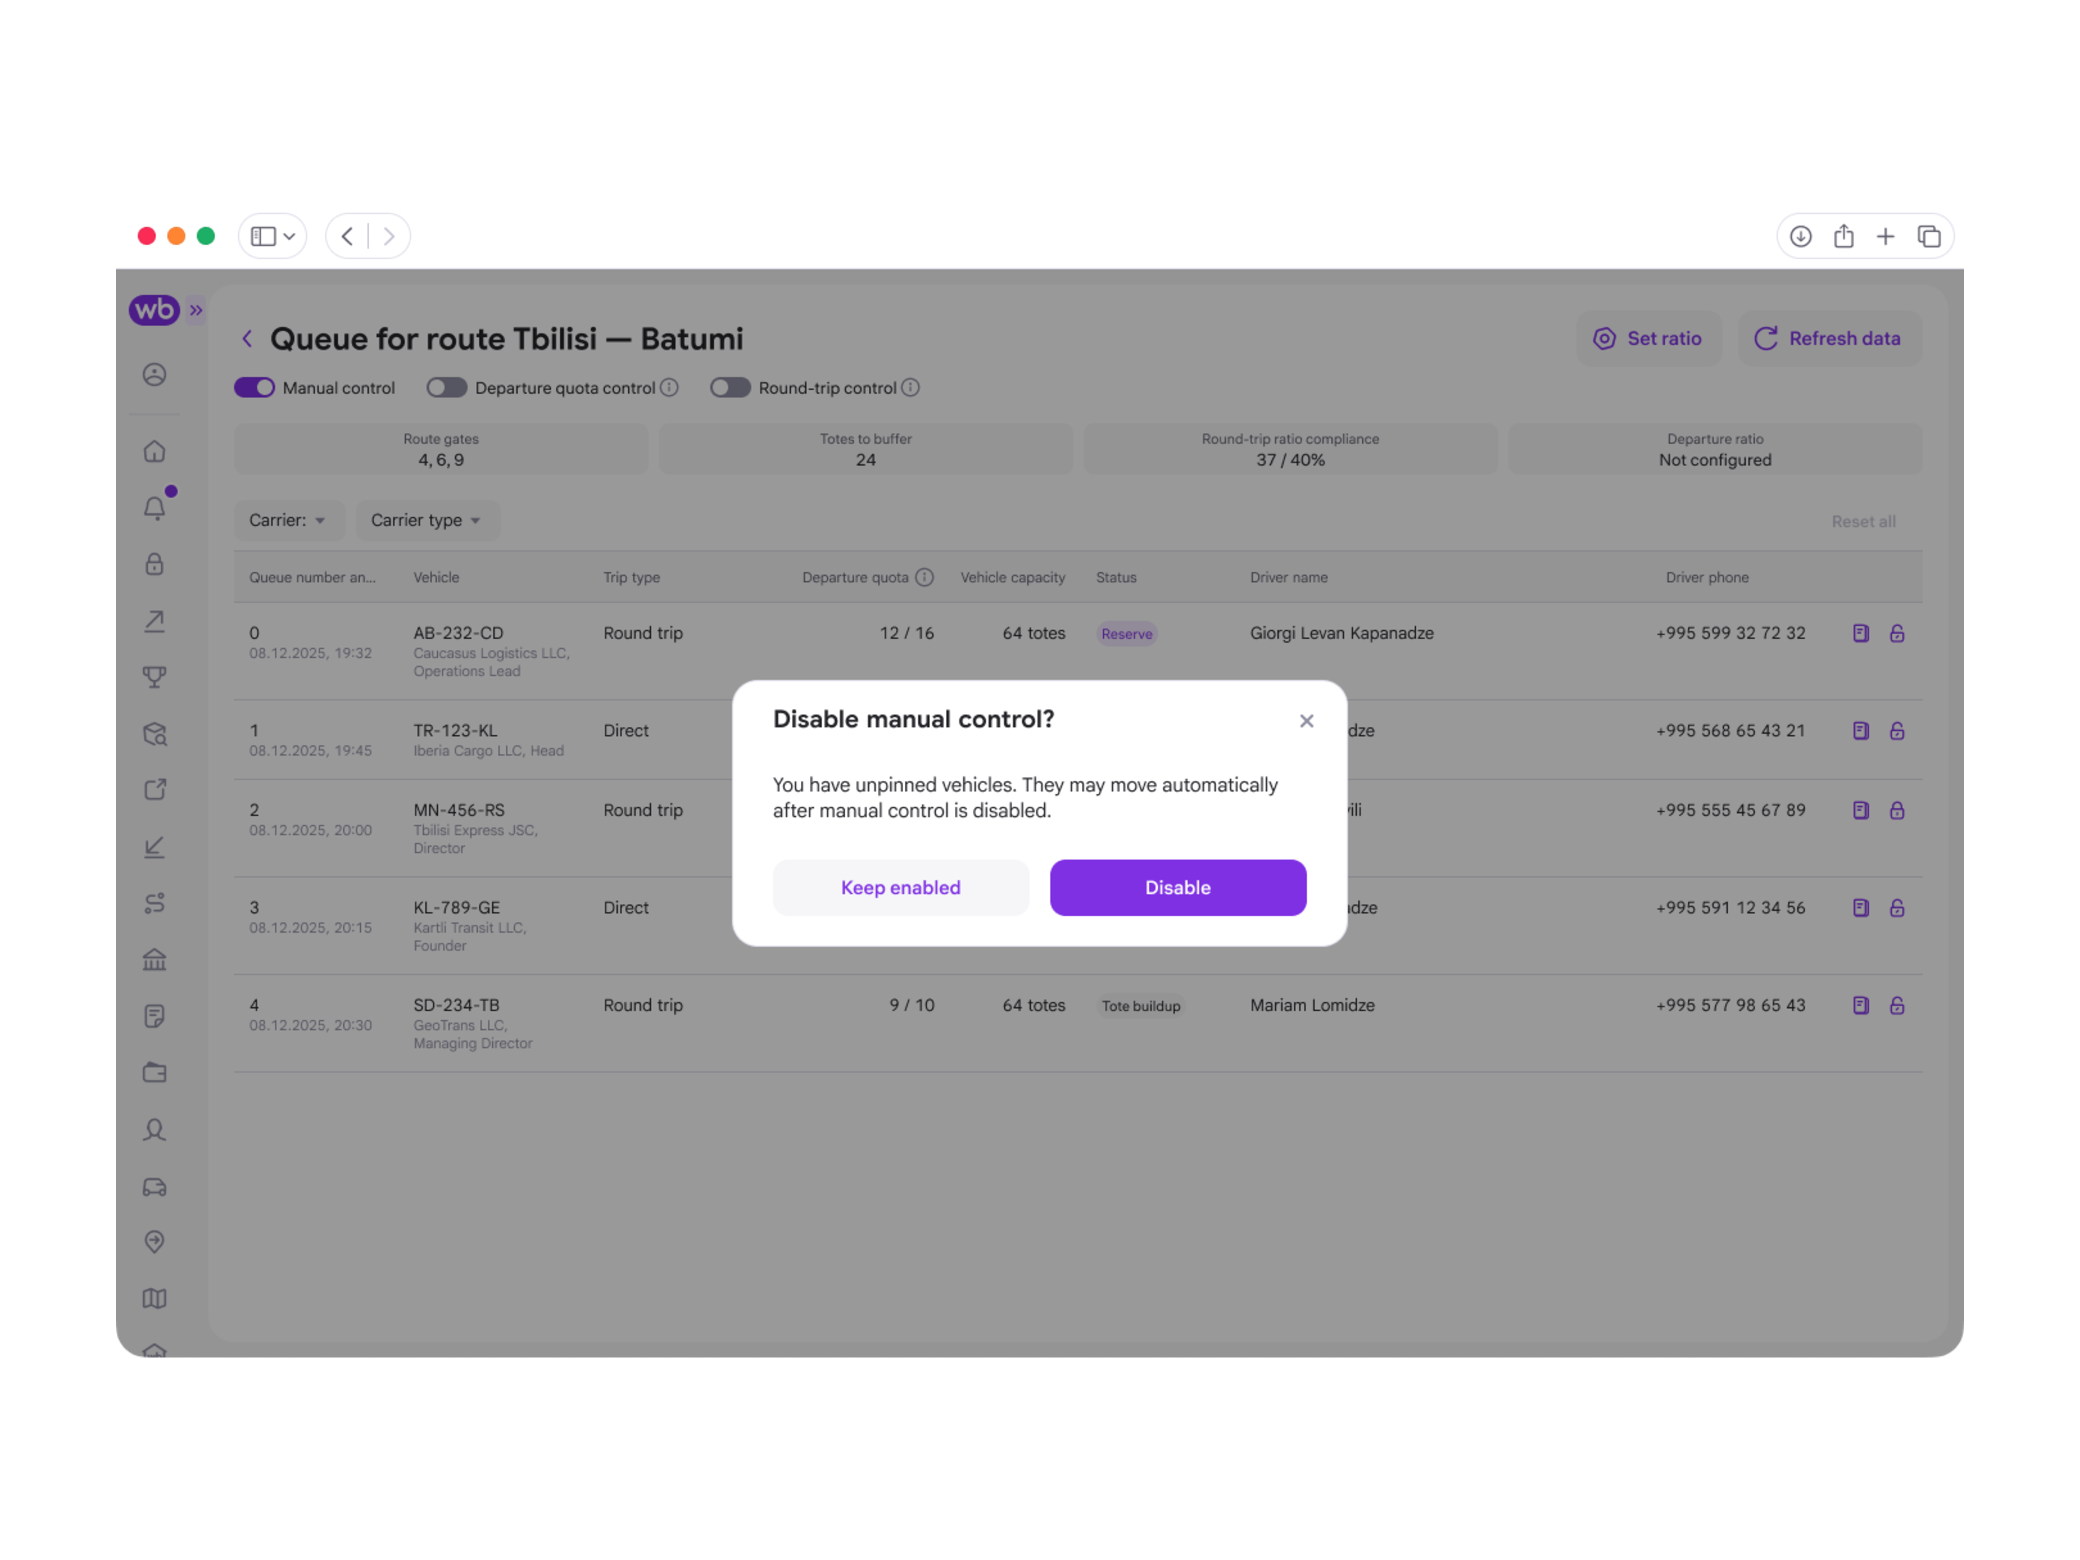Click browser back navigation arrow
2080x1560 pixels.
point(348,236)
